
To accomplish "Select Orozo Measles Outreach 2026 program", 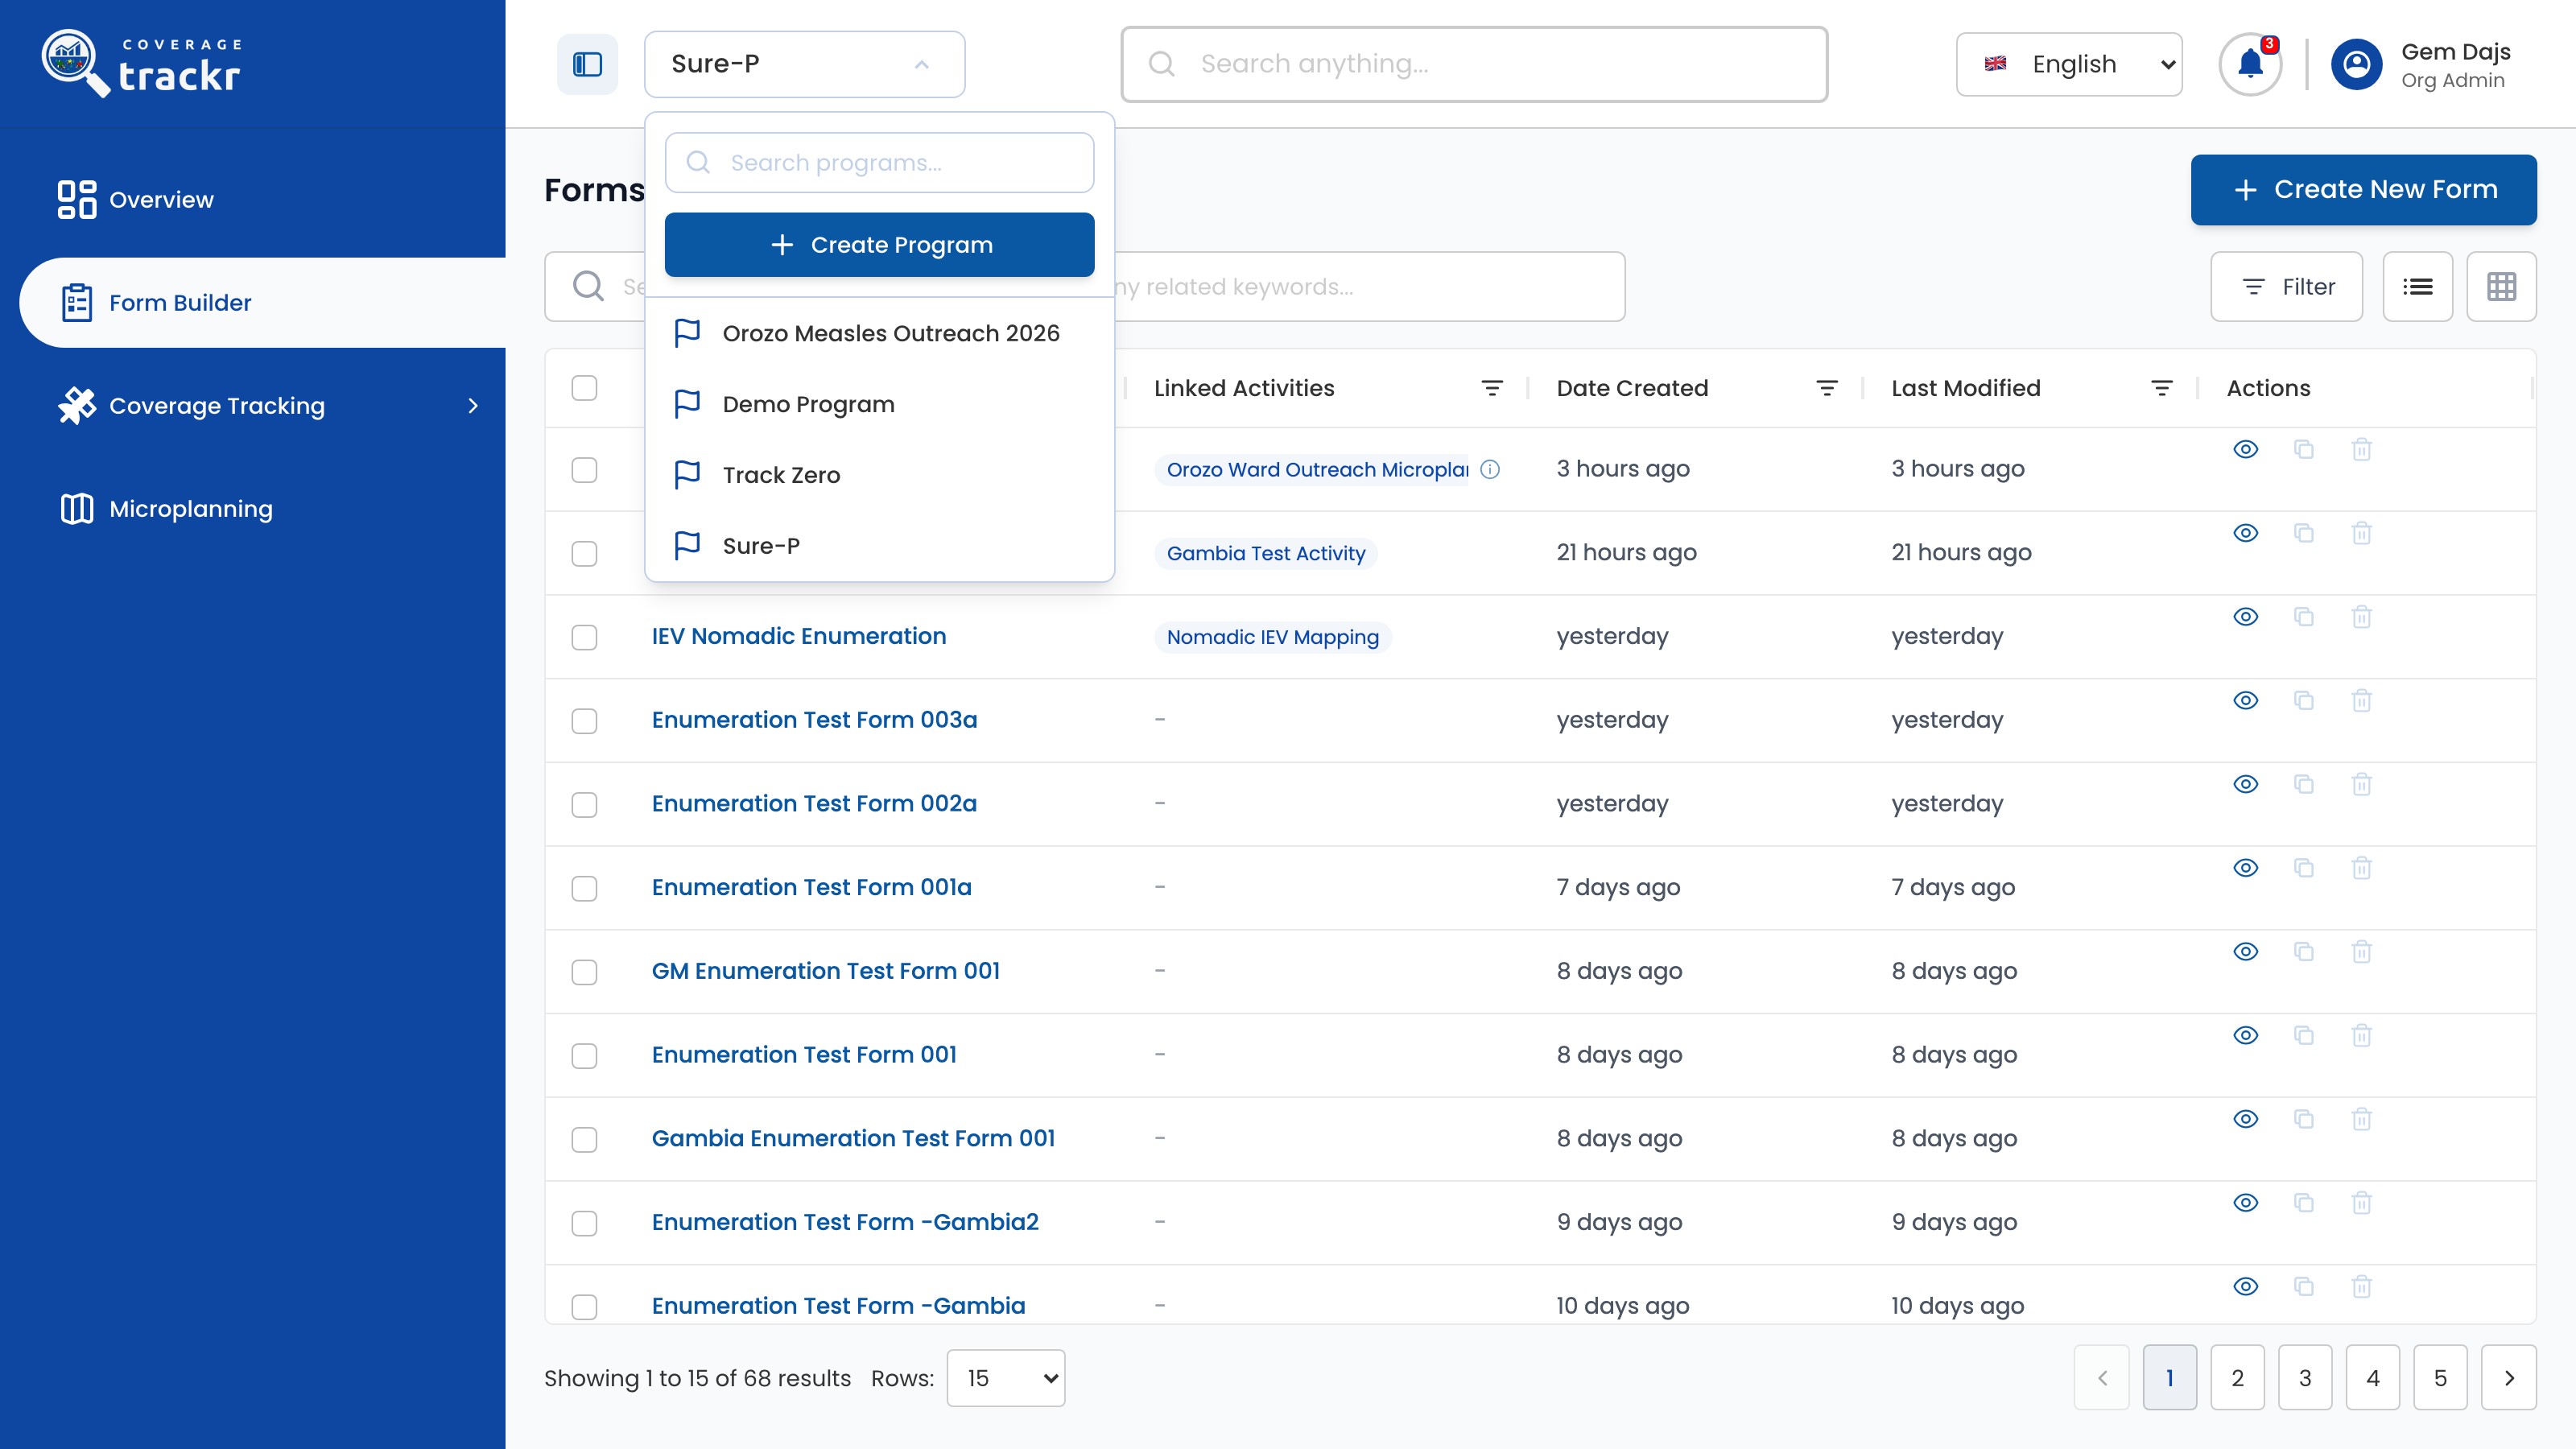I will (879, 333).
